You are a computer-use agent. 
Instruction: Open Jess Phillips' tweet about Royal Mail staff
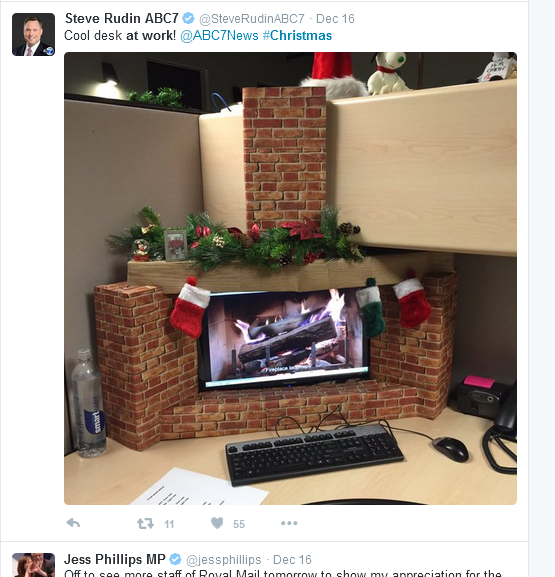283,573
